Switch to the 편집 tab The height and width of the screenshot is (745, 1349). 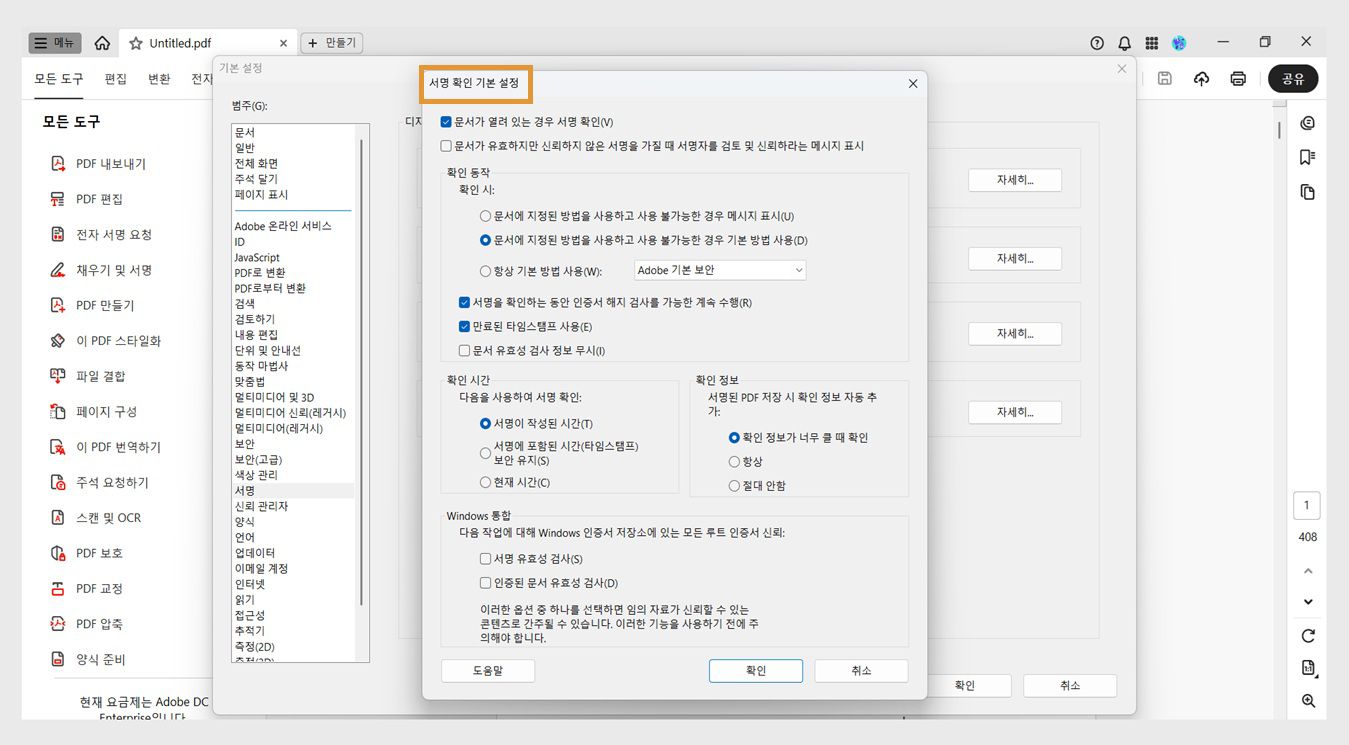pos(115,78)
